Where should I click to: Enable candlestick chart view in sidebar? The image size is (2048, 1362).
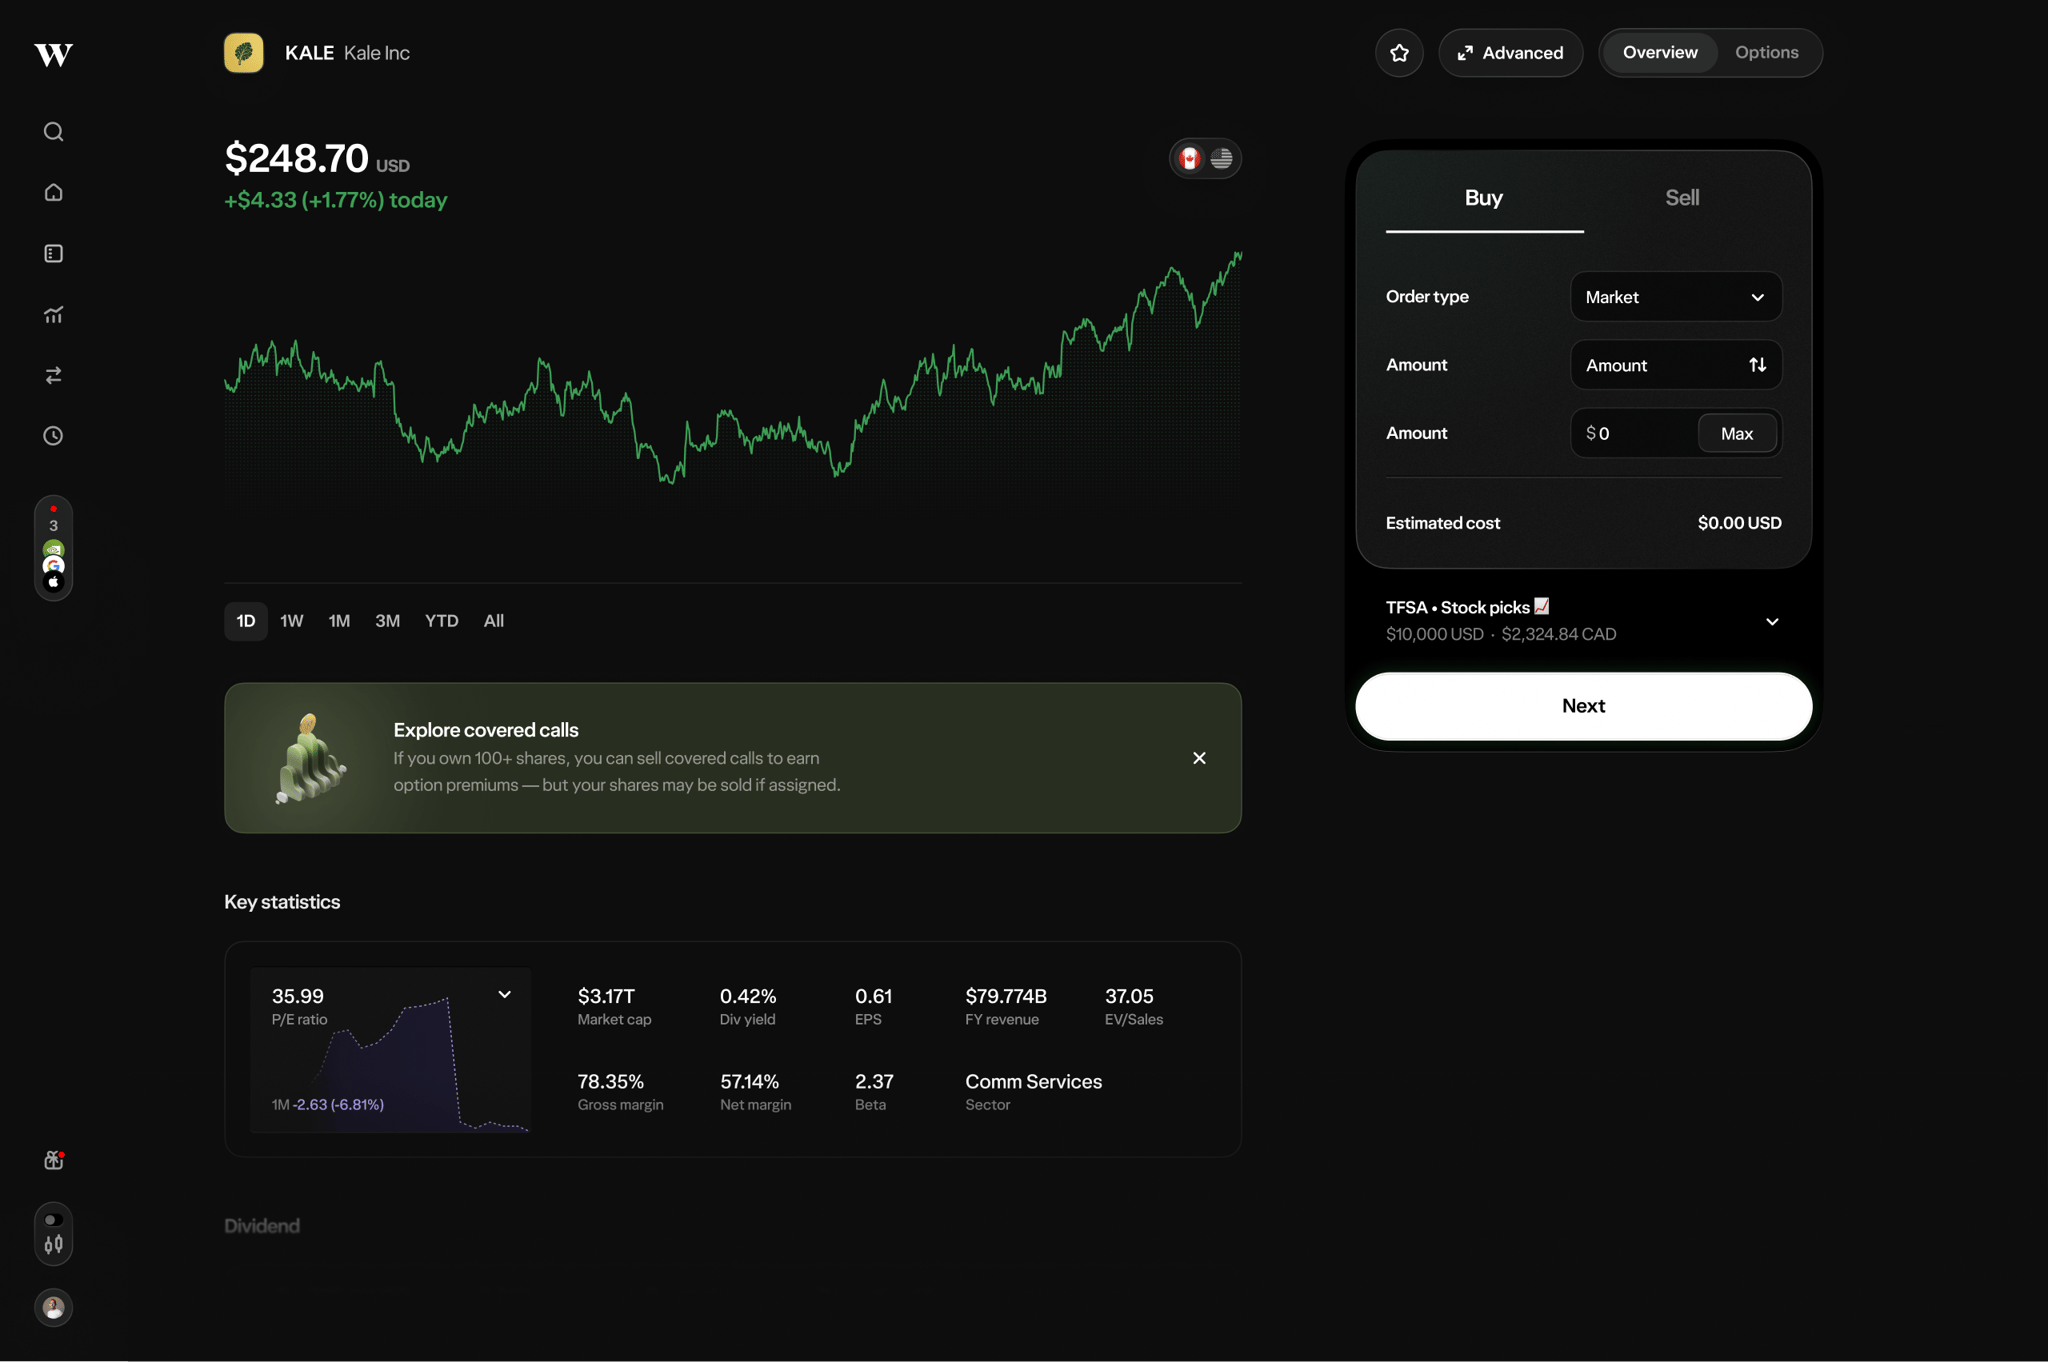point(53,1245)
